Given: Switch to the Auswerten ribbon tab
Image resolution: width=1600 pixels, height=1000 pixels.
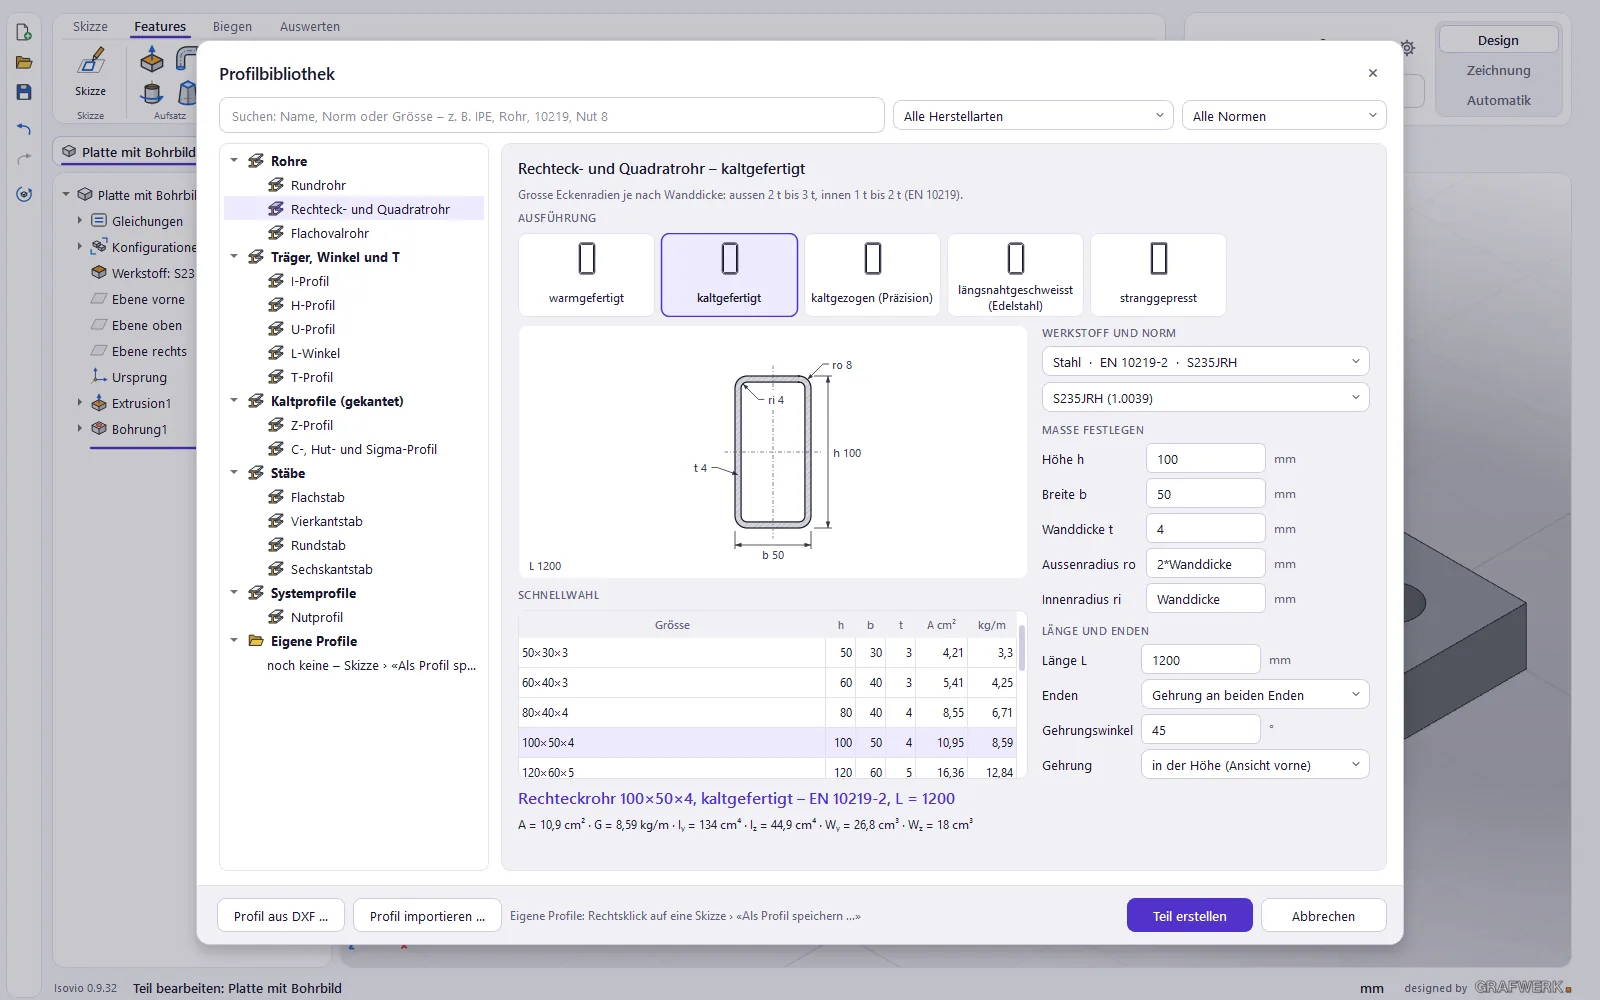Looking at the screenshot, I should pos(310,26).
